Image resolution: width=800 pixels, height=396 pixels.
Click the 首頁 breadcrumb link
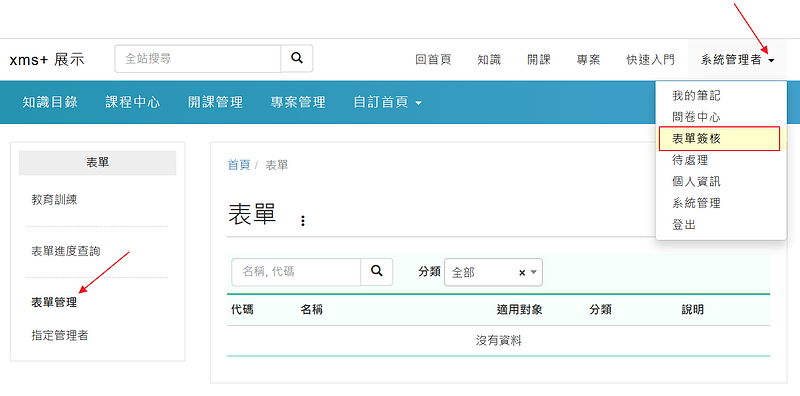(x=239, y=165)
